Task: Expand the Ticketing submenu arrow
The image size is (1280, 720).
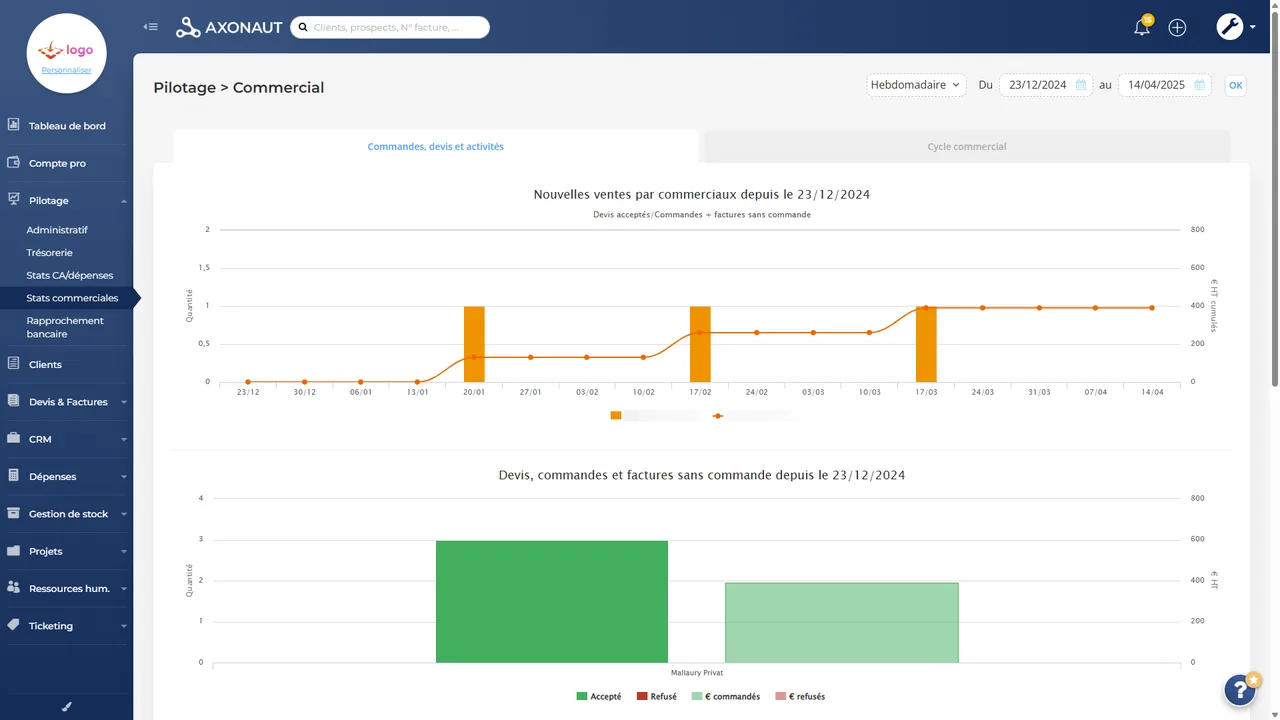Action: coord(124,626)
